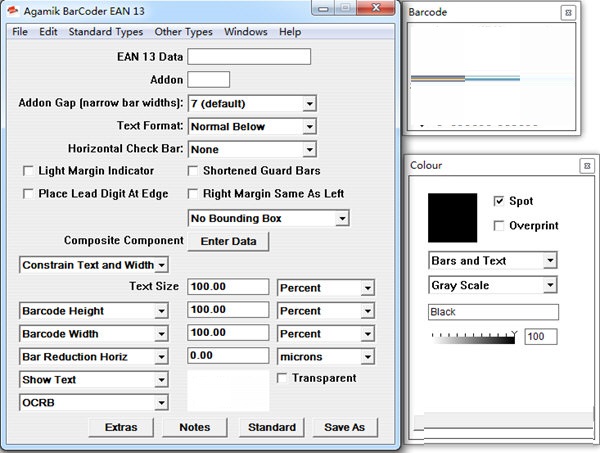Close the Agamik BarCoder window
This screenshot has height=453, width=600.
pyautogui.click(x=376, y=8)
